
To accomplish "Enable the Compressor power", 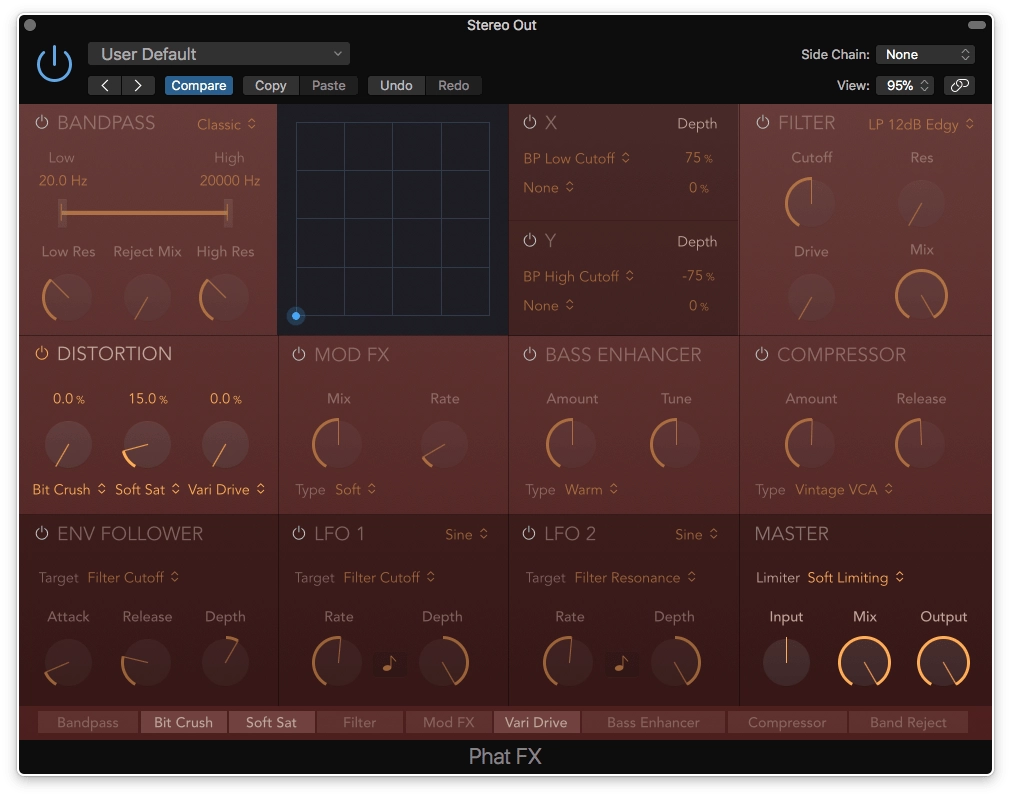I will coord(761,354).
